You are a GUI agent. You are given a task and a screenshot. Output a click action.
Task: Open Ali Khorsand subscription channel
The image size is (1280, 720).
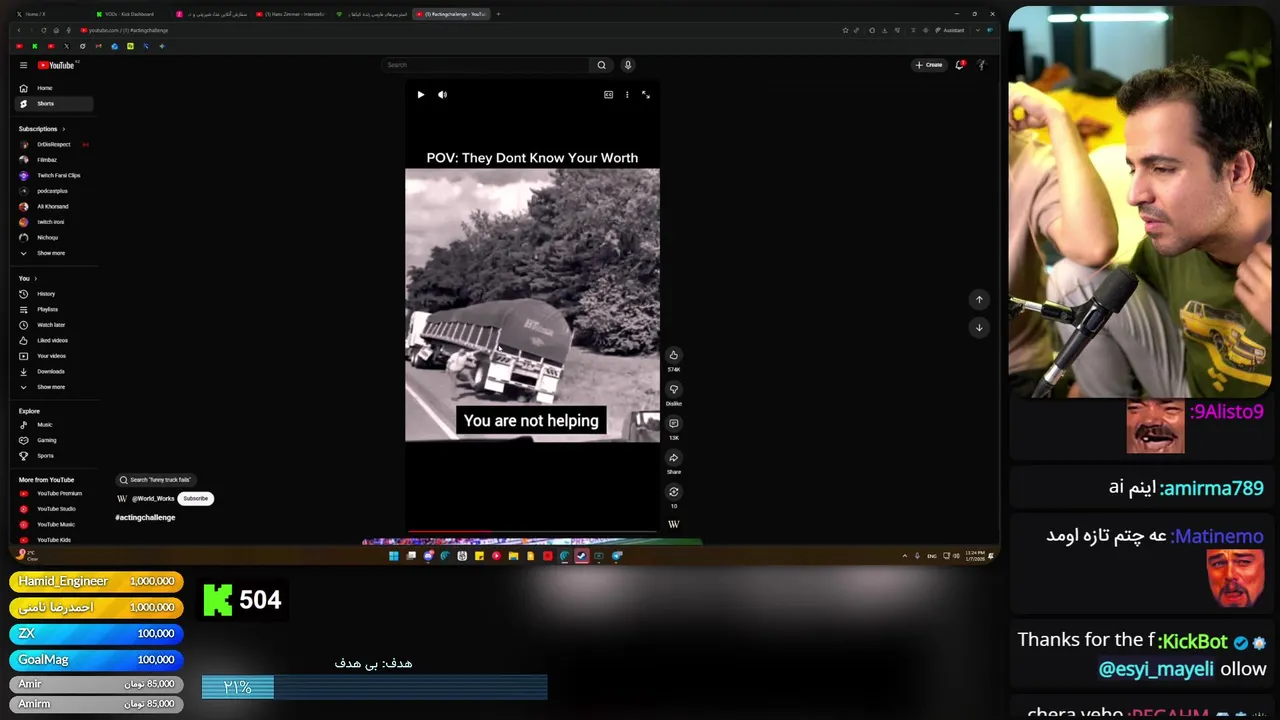(x=55, y=206)
